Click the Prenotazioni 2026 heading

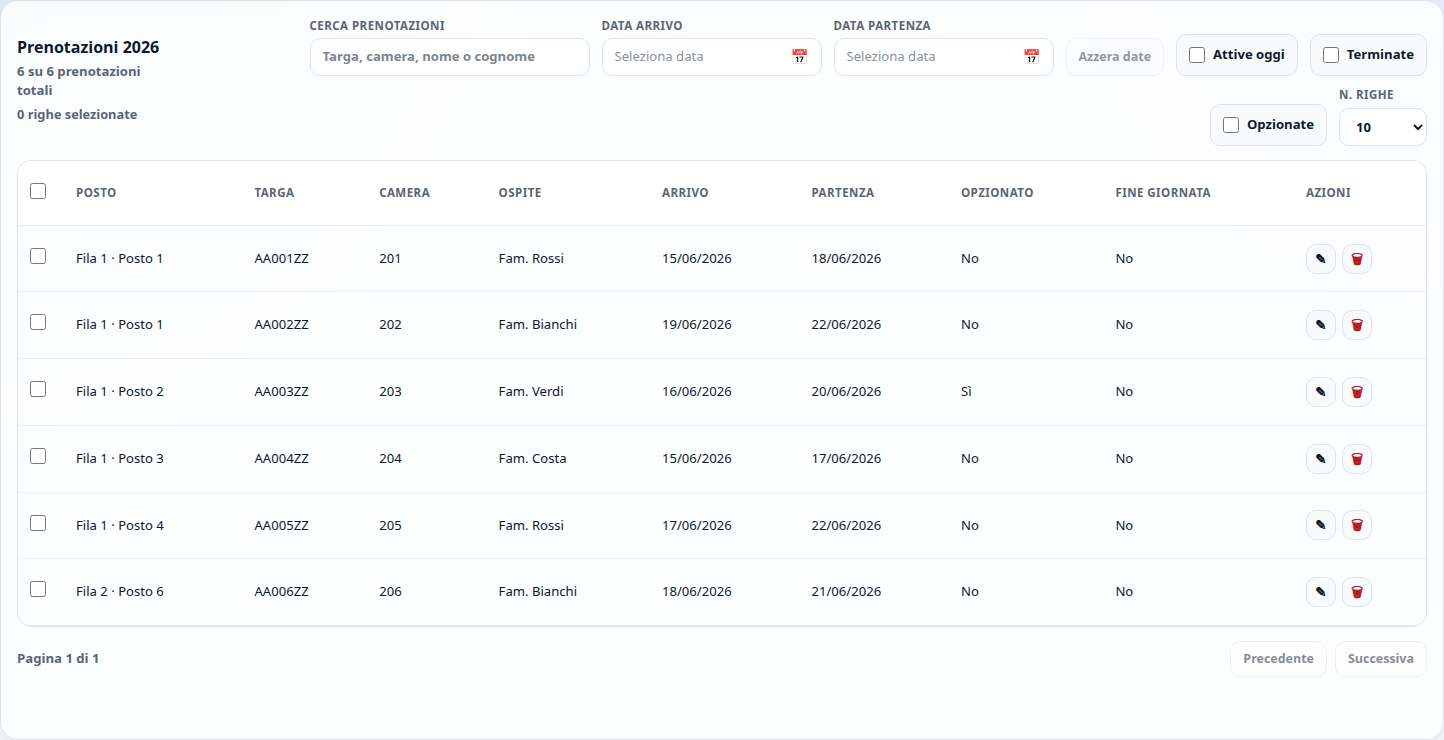pyautogui.click(x=88, y=47)
